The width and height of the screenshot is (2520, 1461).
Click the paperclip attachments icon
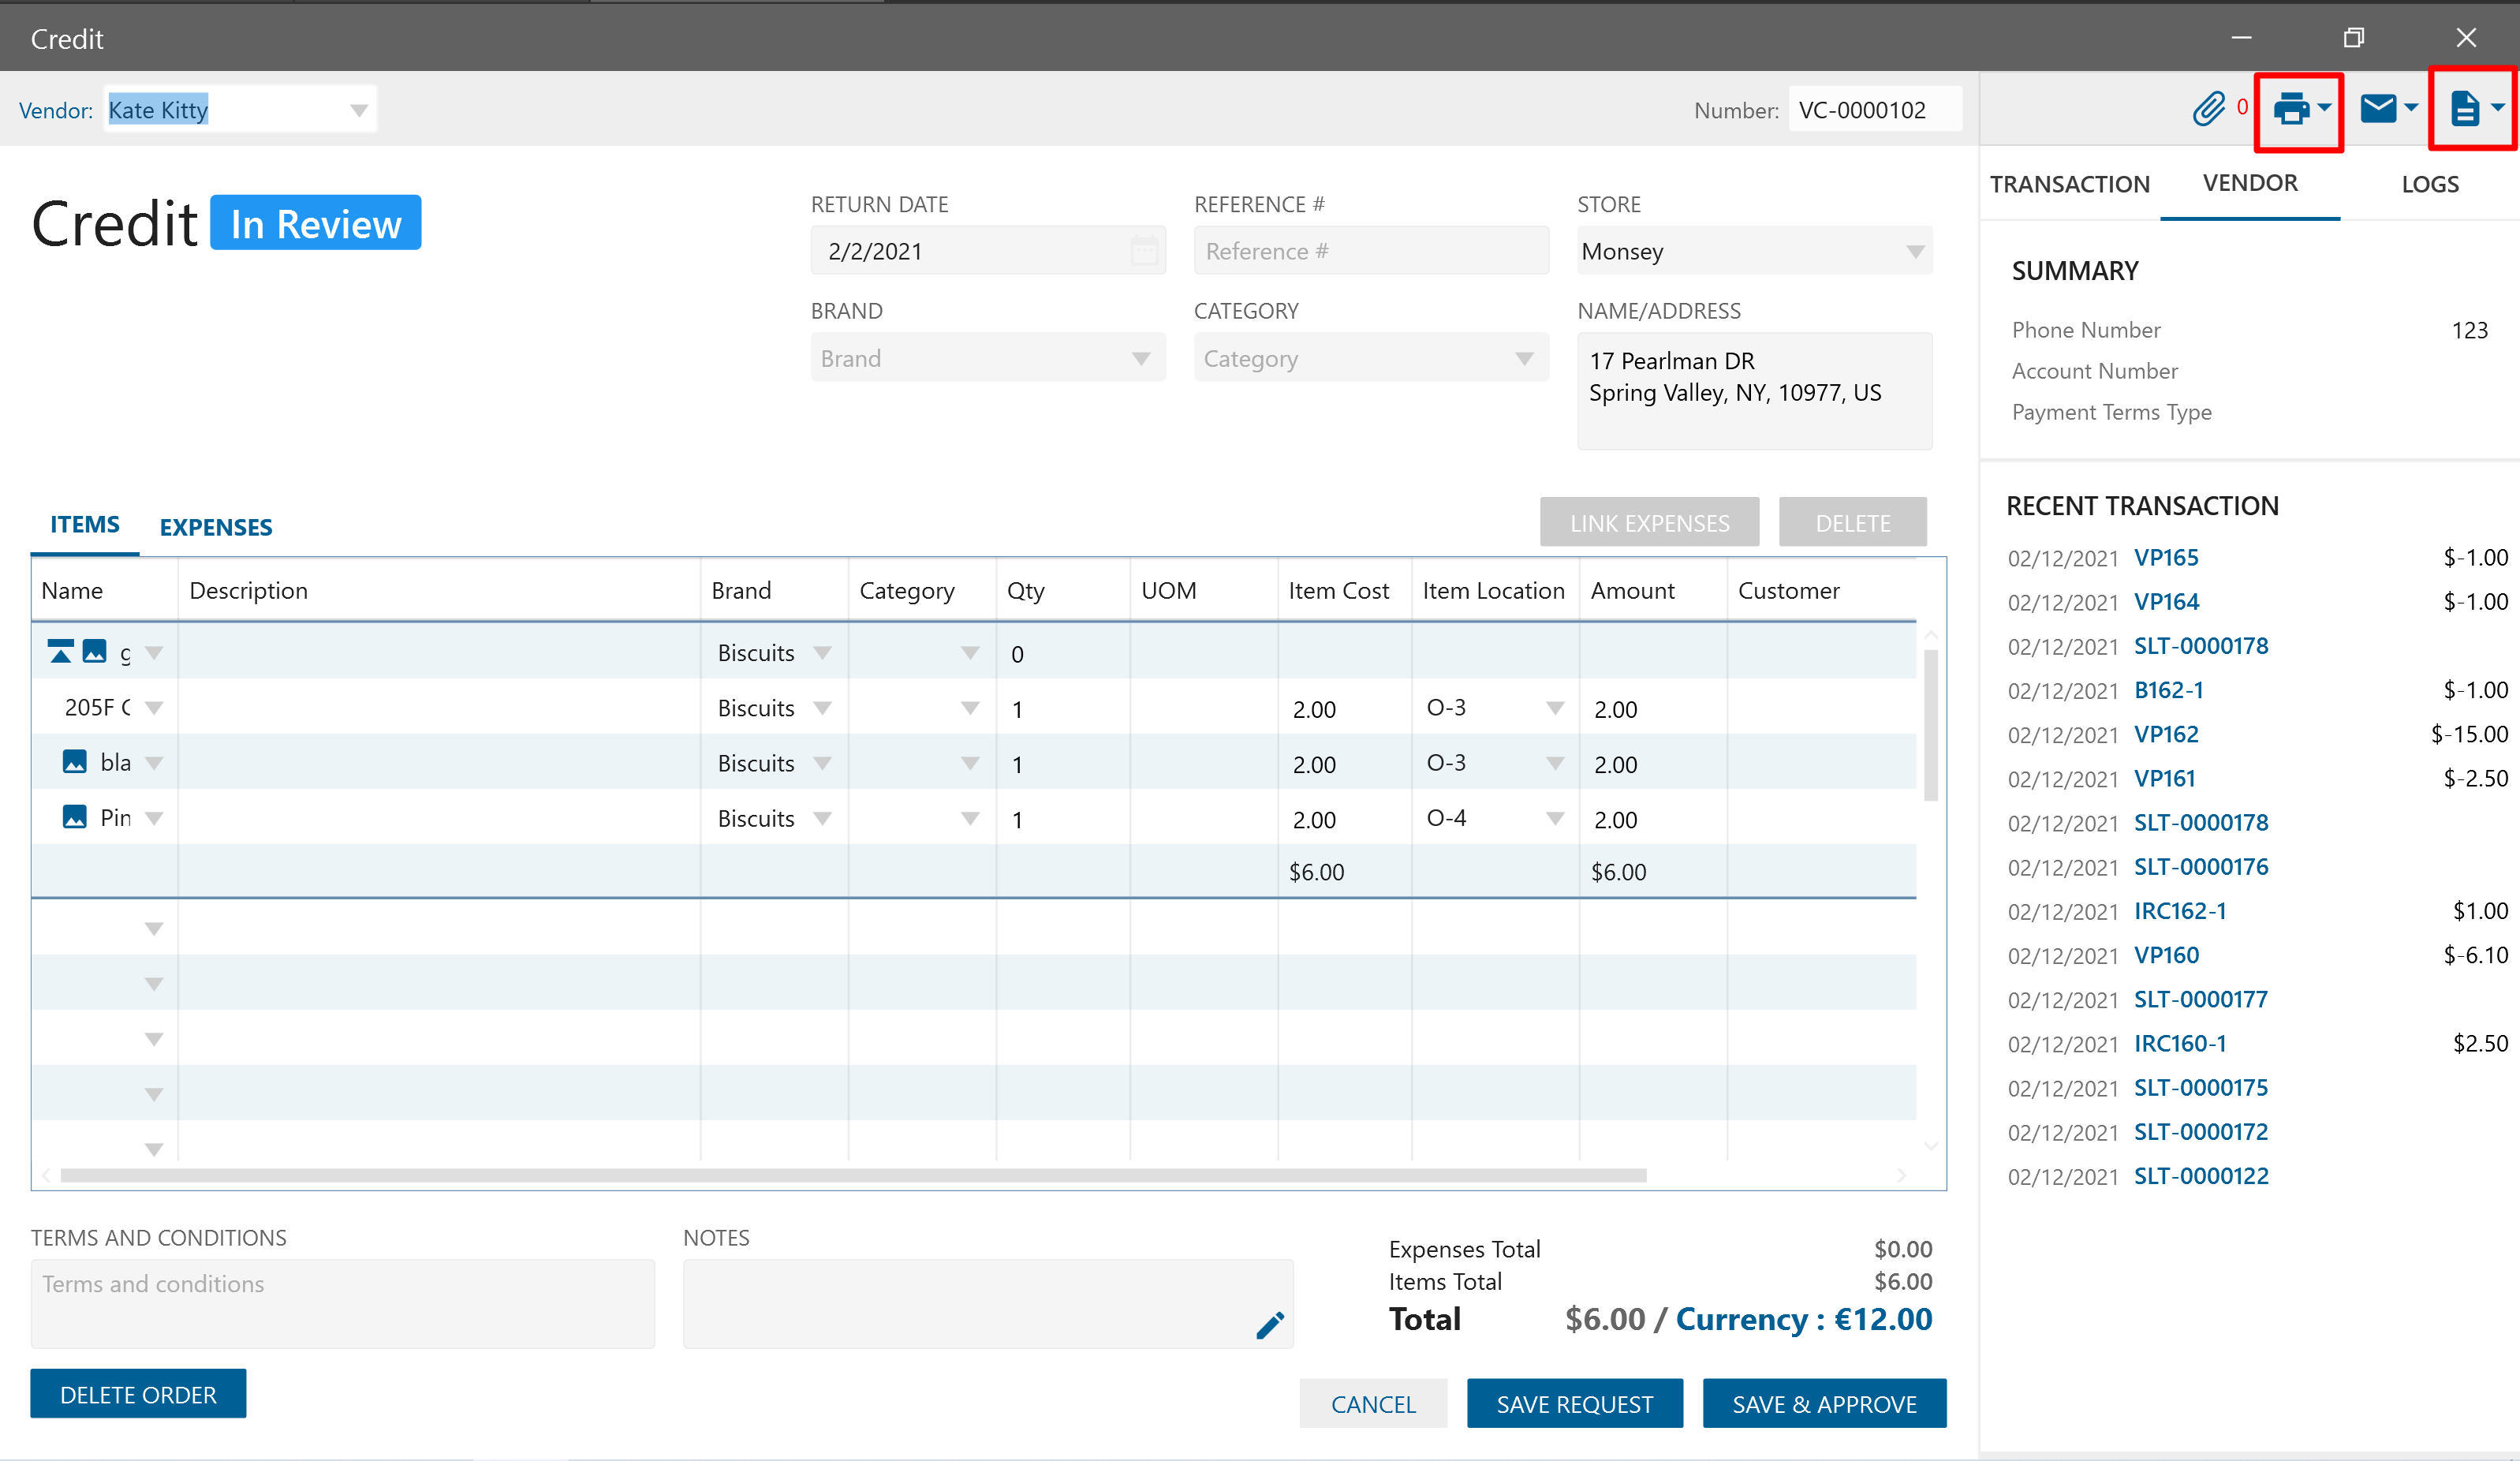[x=2208, y=108]
